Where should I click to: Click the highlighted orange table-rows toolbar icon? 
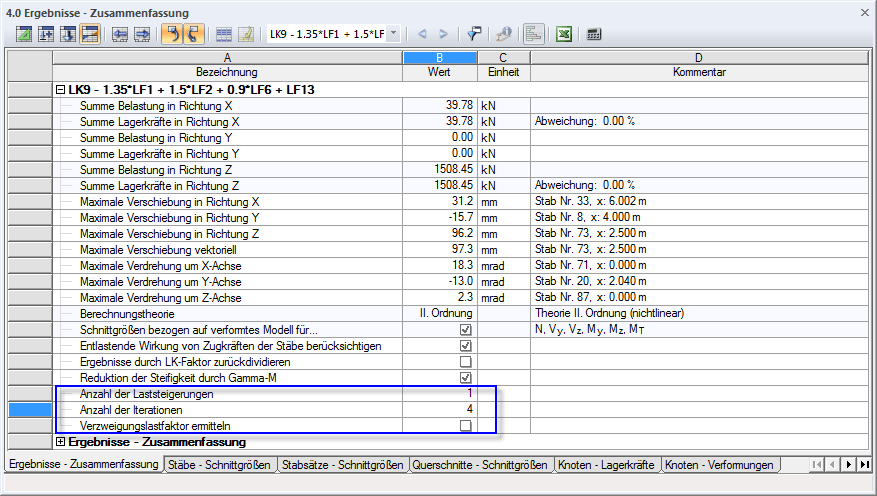89,34
